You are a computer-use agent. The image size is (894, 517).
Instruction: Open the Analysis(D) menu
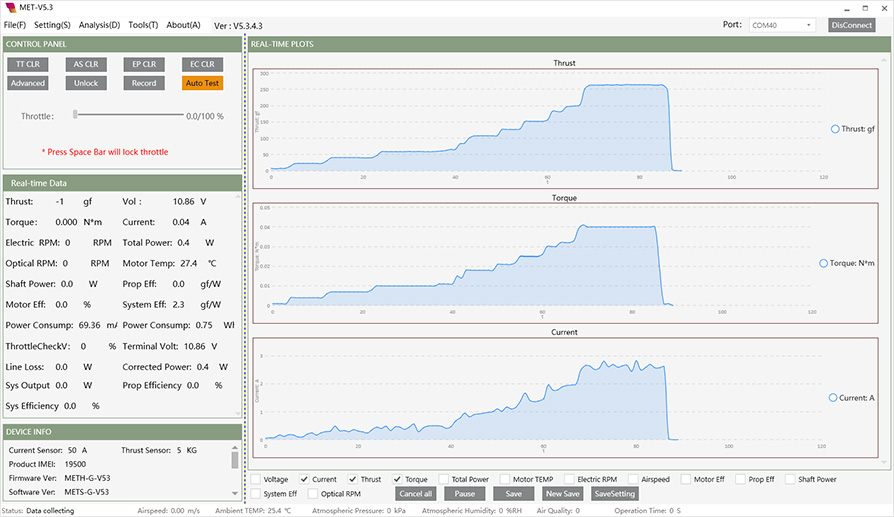[99, 25]
